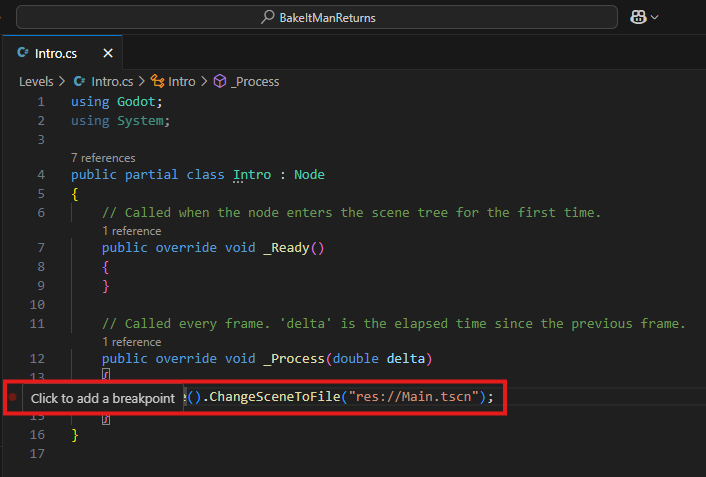
Task: Click the comment about node entering scene tree
Action: [351, 213]
